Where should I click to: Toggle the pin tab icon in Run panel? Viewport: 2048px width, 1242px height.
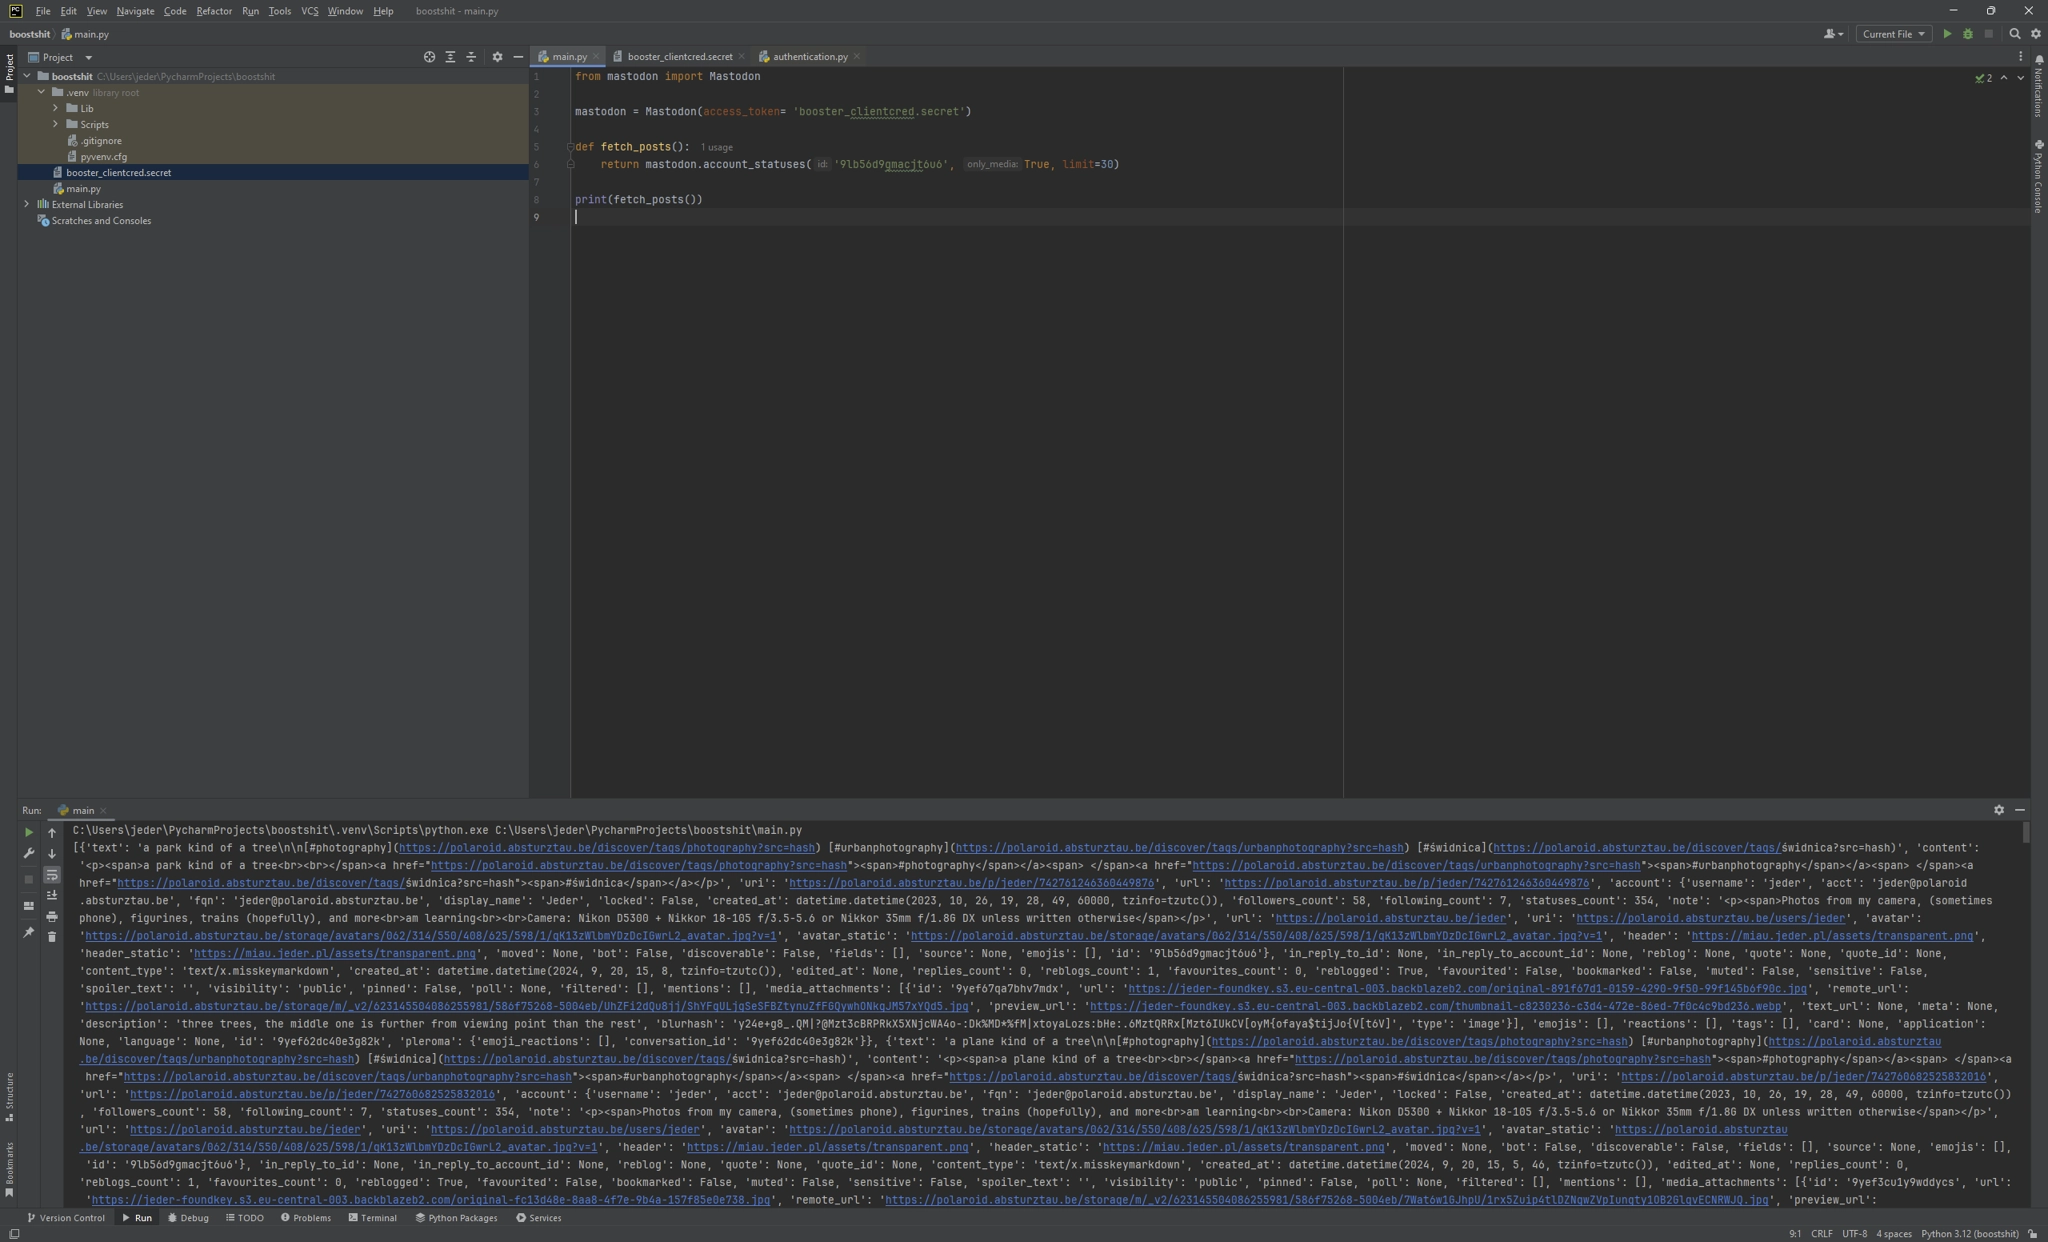28,932
